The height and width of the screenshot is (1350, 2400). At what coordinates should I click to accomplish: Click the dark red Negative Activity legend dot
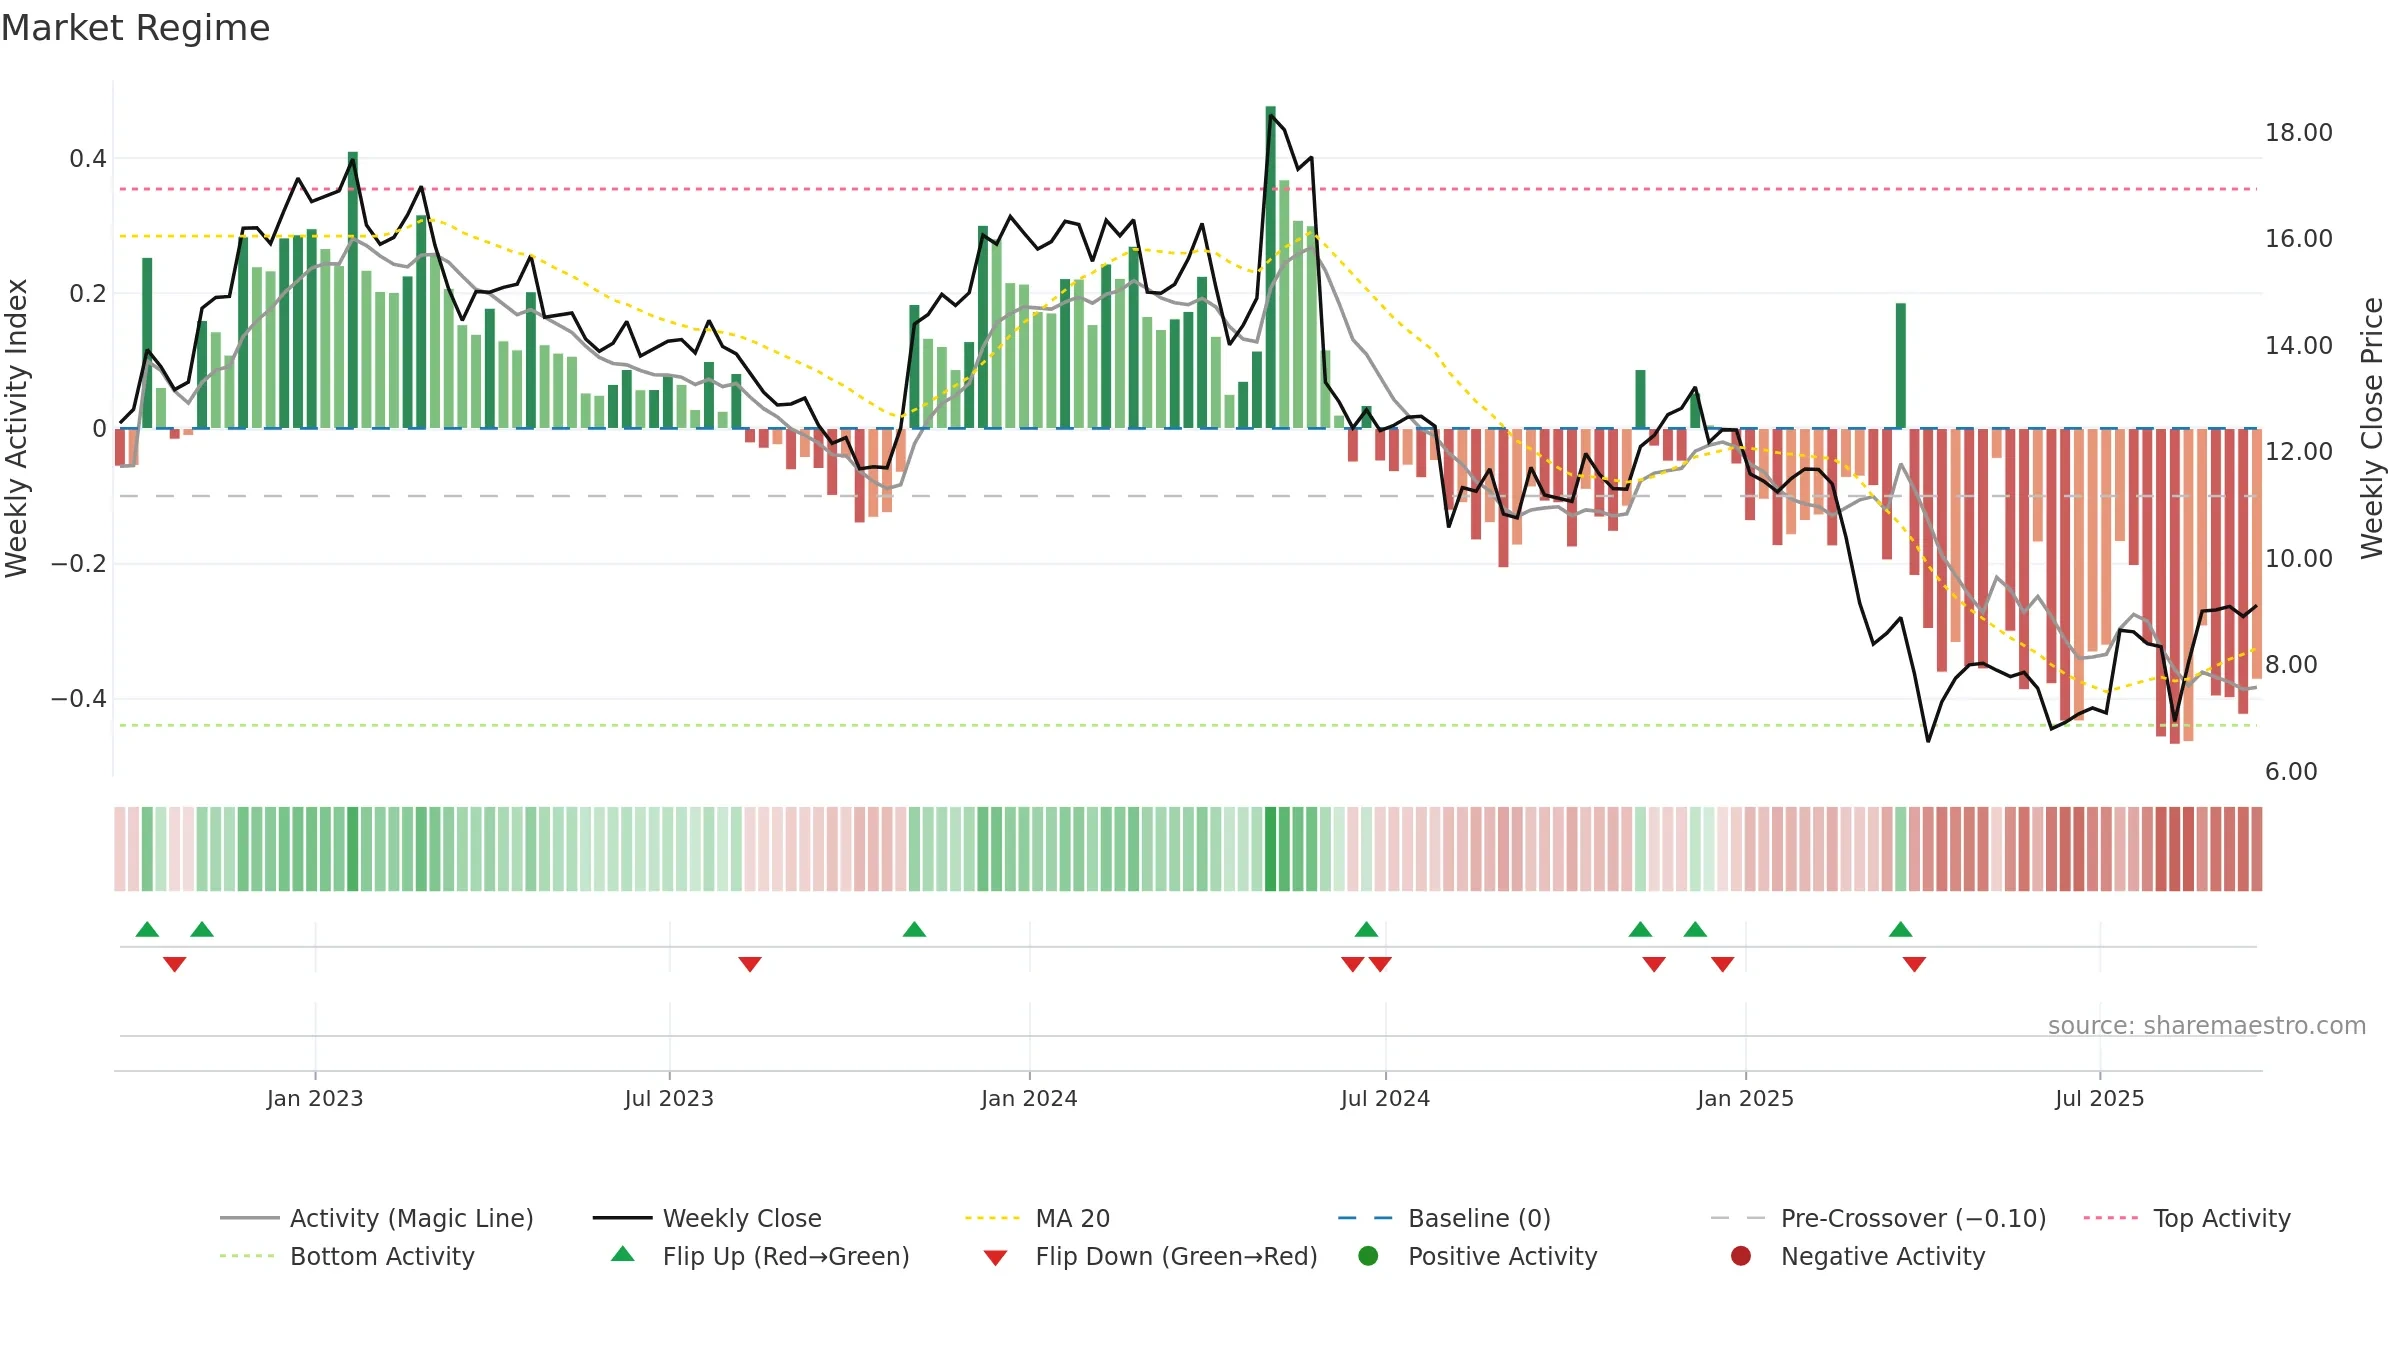(1741, 1256)
